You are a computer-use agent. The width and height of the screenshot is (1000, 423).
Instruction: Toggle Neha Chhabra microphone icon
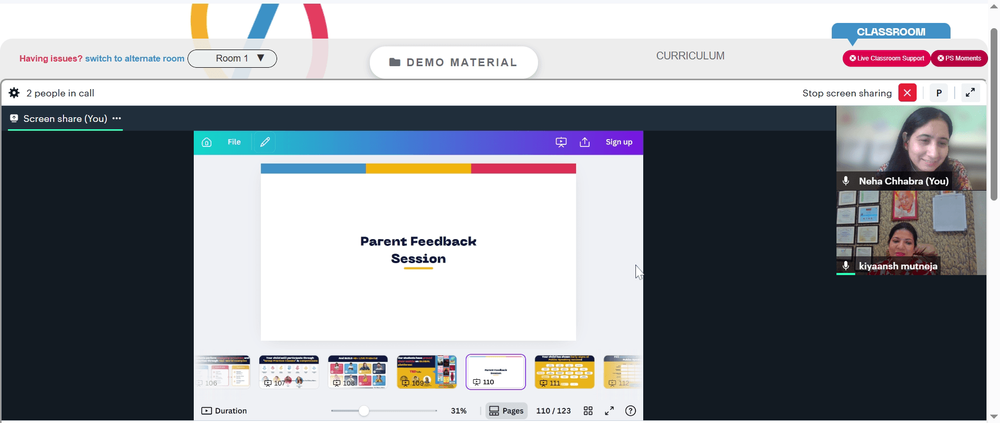click(x=846, y=181)
